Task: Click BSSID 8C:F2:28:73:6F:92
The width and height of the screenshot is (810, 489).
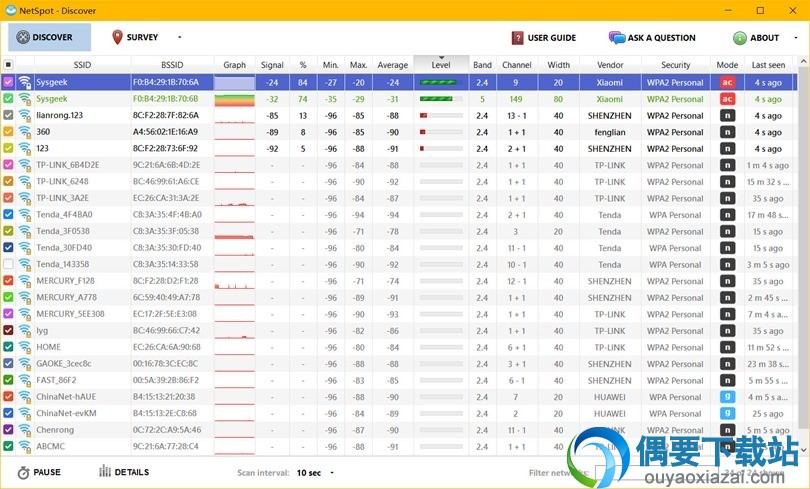Action: click(165, 148)
